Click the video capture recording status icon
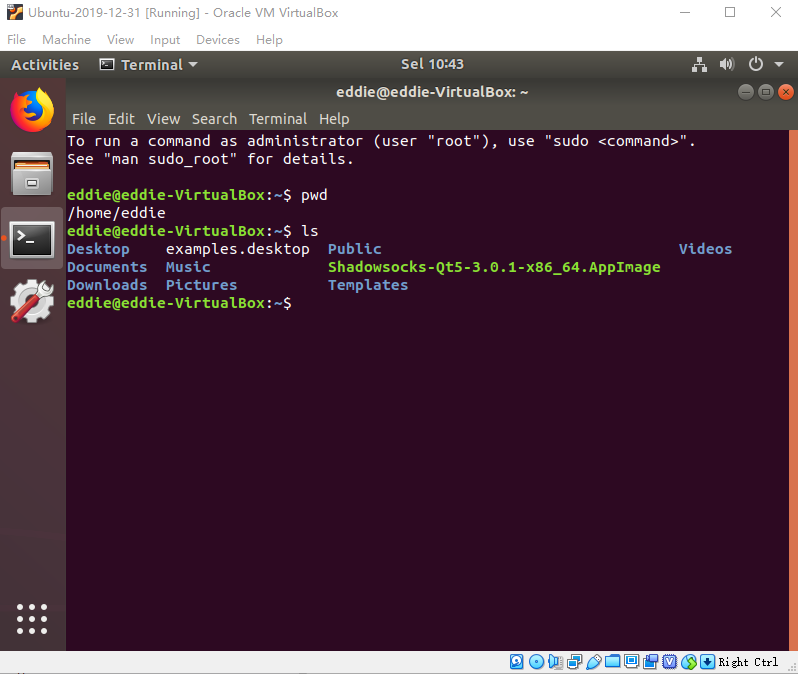The width and height of the screenshot is (798, 674). [650, 662]
